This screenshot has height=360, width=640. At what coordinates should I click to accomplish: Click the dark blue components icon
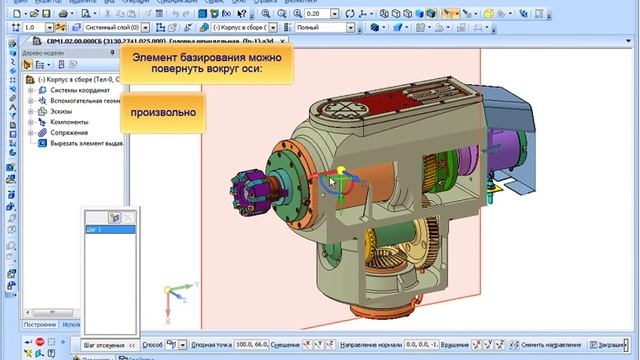374,27
